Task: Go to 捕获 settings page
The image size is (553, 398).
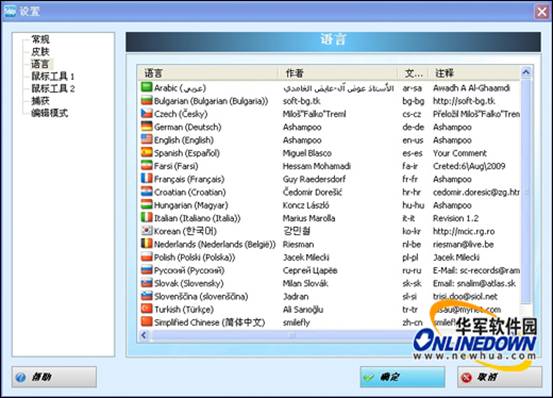Action: pyautogui.click(x=40, y=101)
